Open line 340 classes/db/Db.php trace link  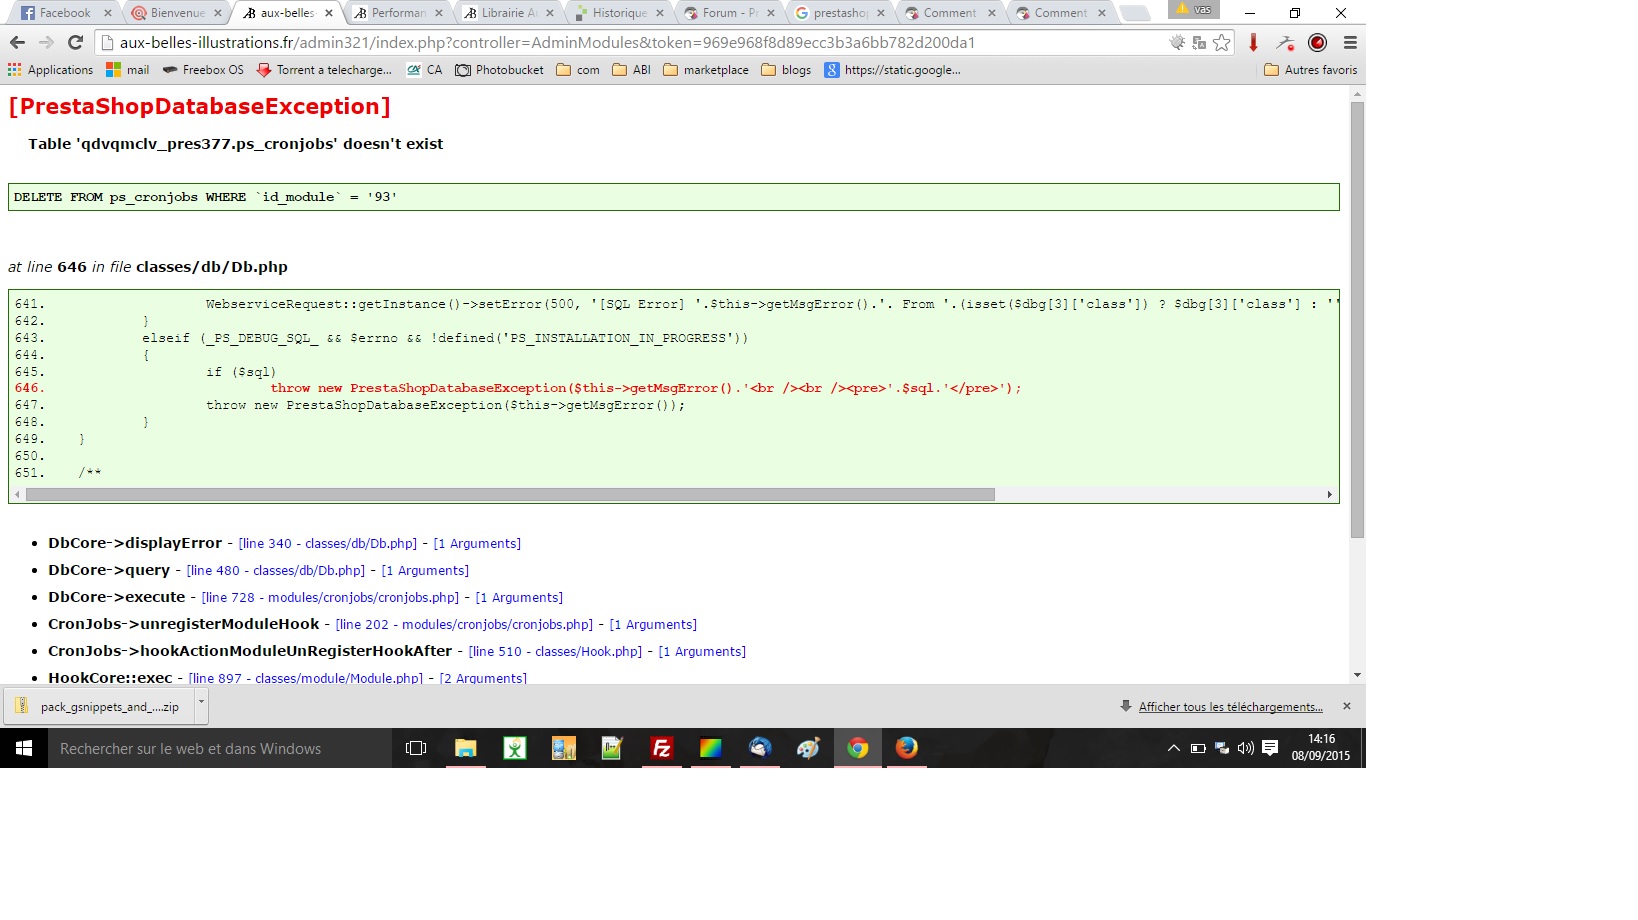[328, 544]
